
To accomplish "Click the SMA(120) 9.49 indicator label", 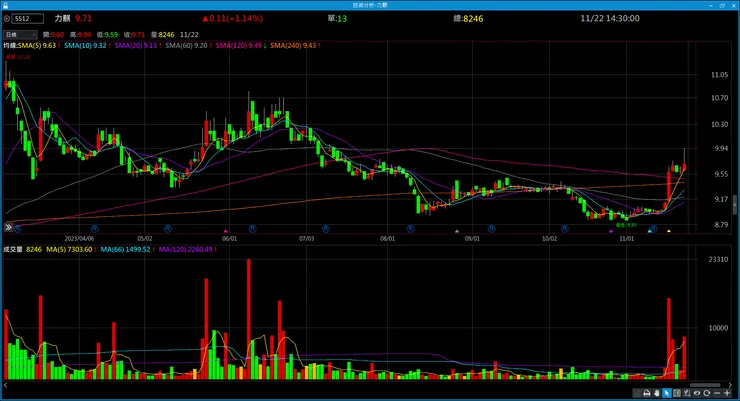I will tap(238, 46).
